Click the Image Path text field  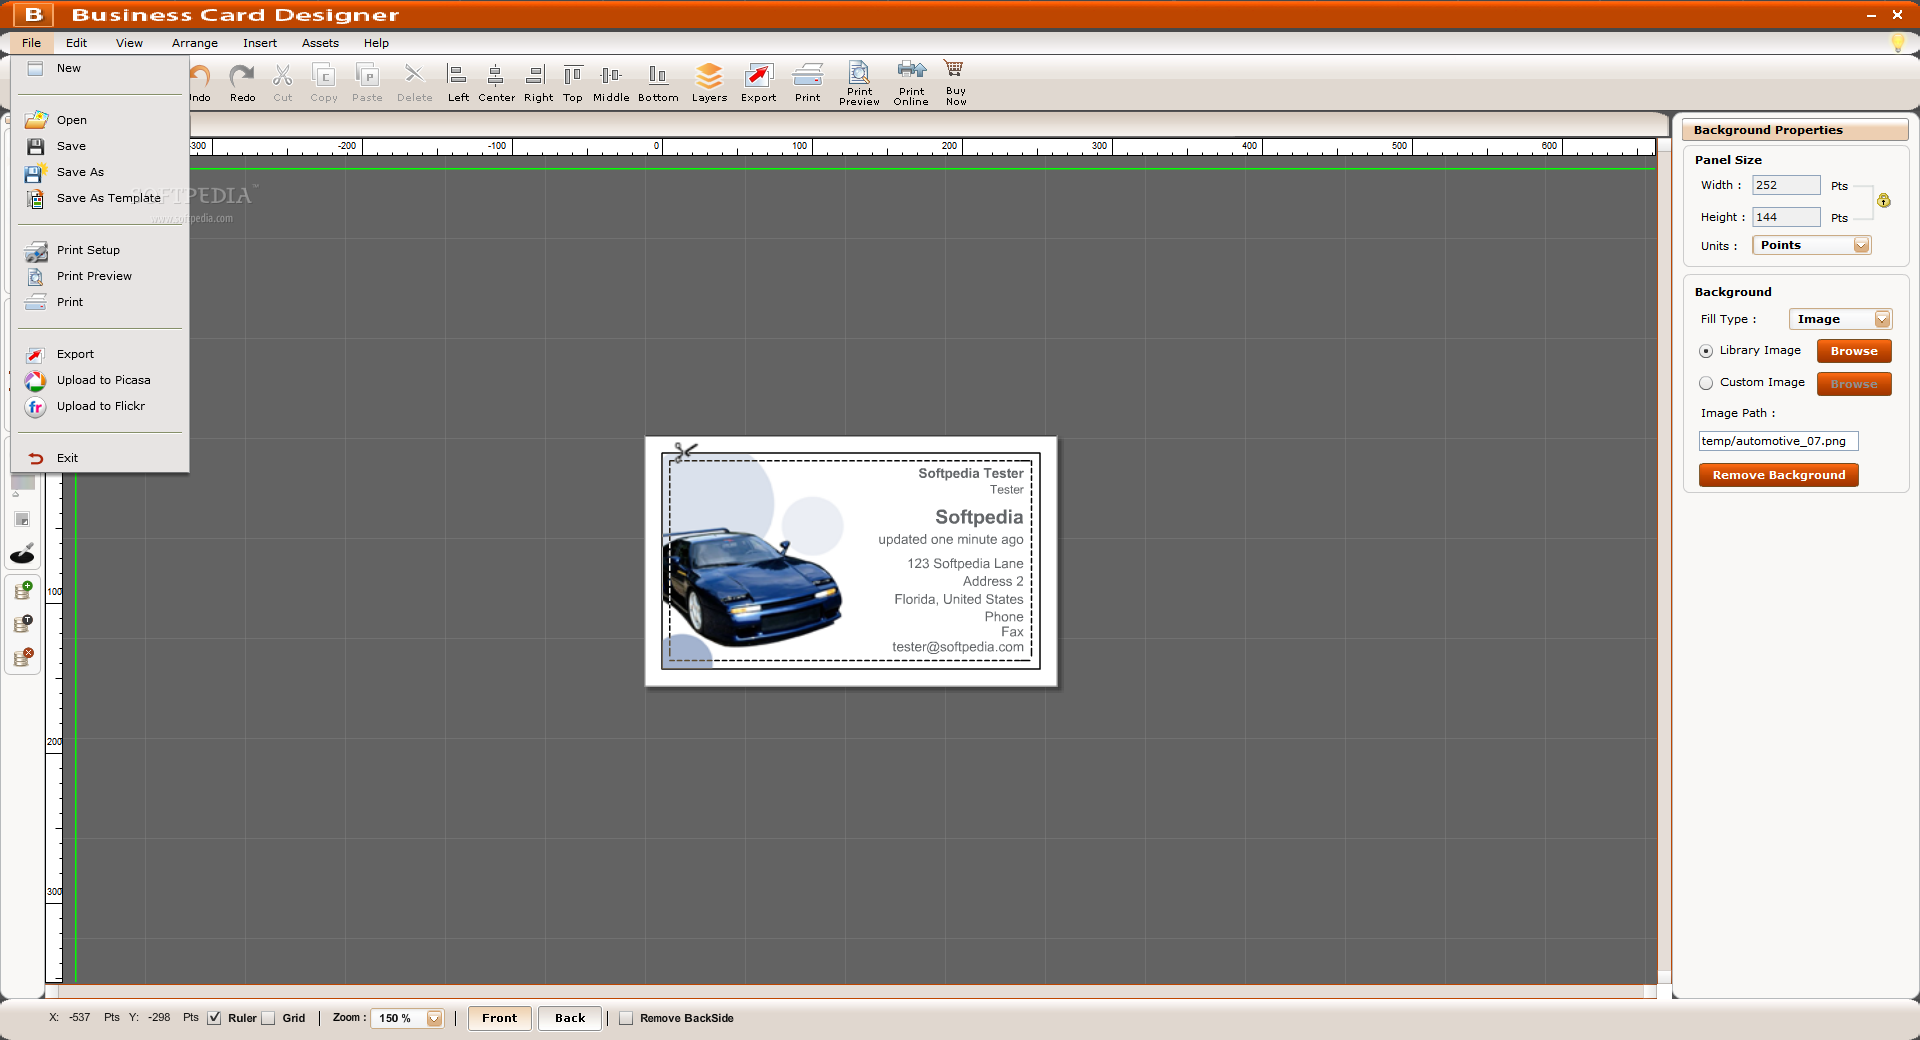tap(1778, 441)
